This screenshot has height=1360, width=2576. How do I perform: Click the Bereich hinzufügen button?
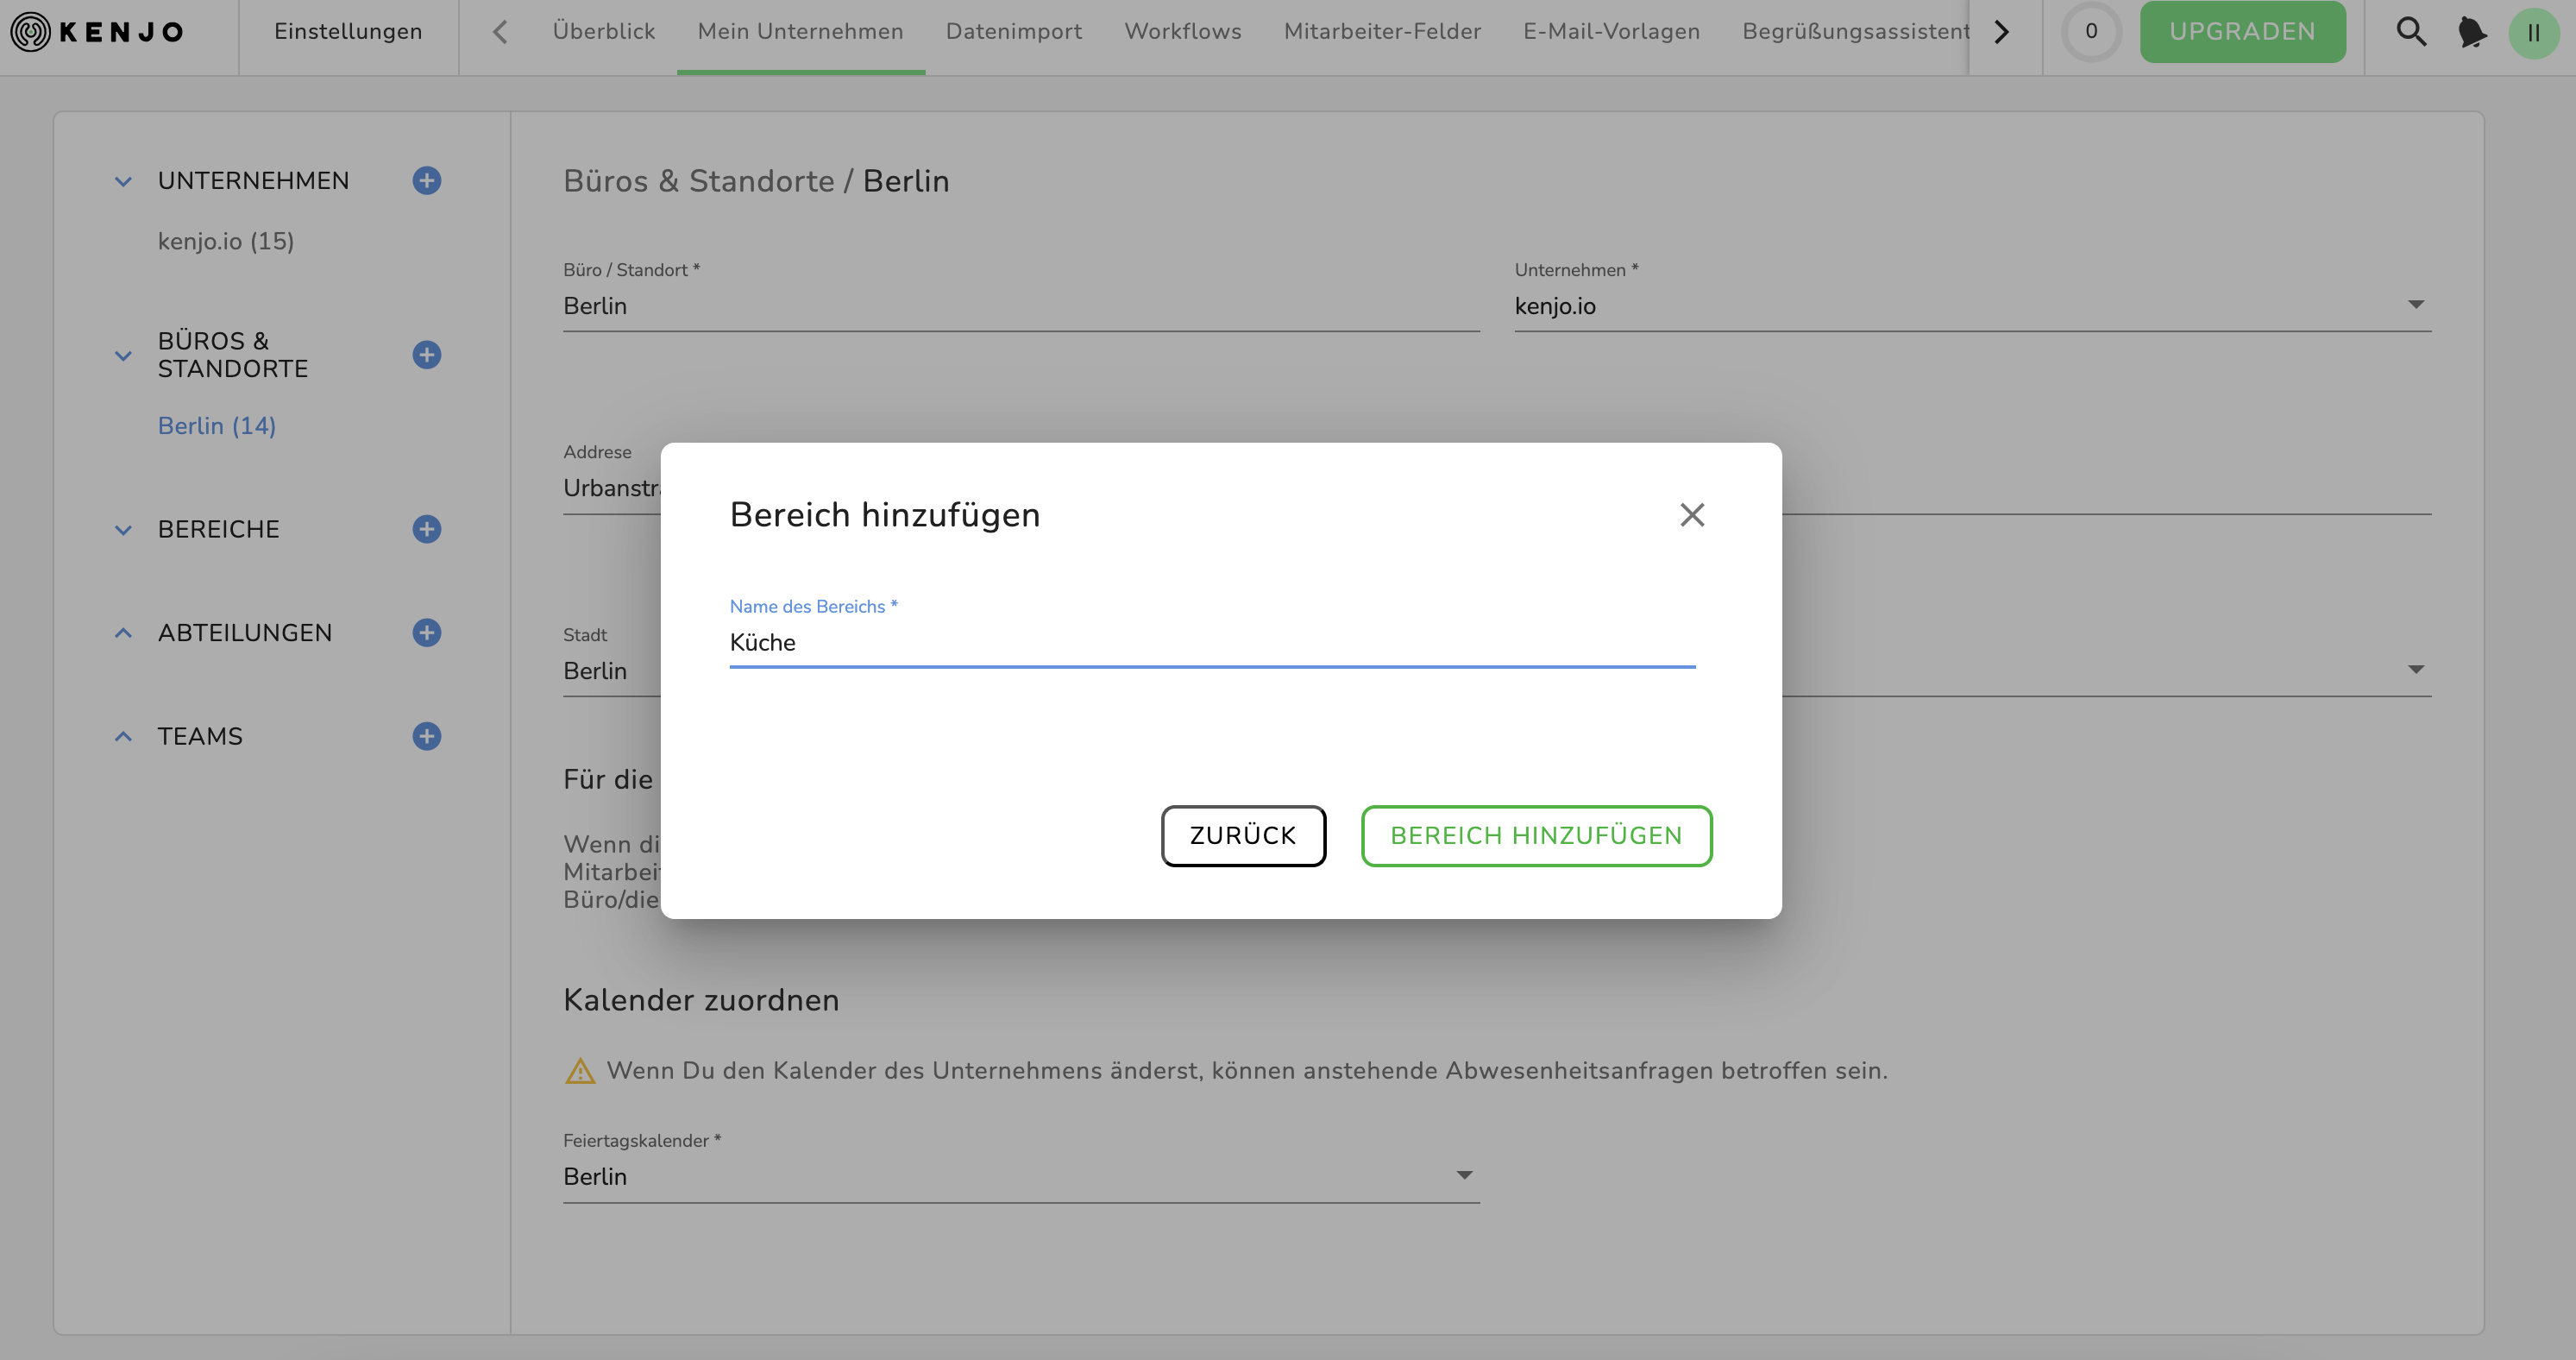tap(1536, 836)
